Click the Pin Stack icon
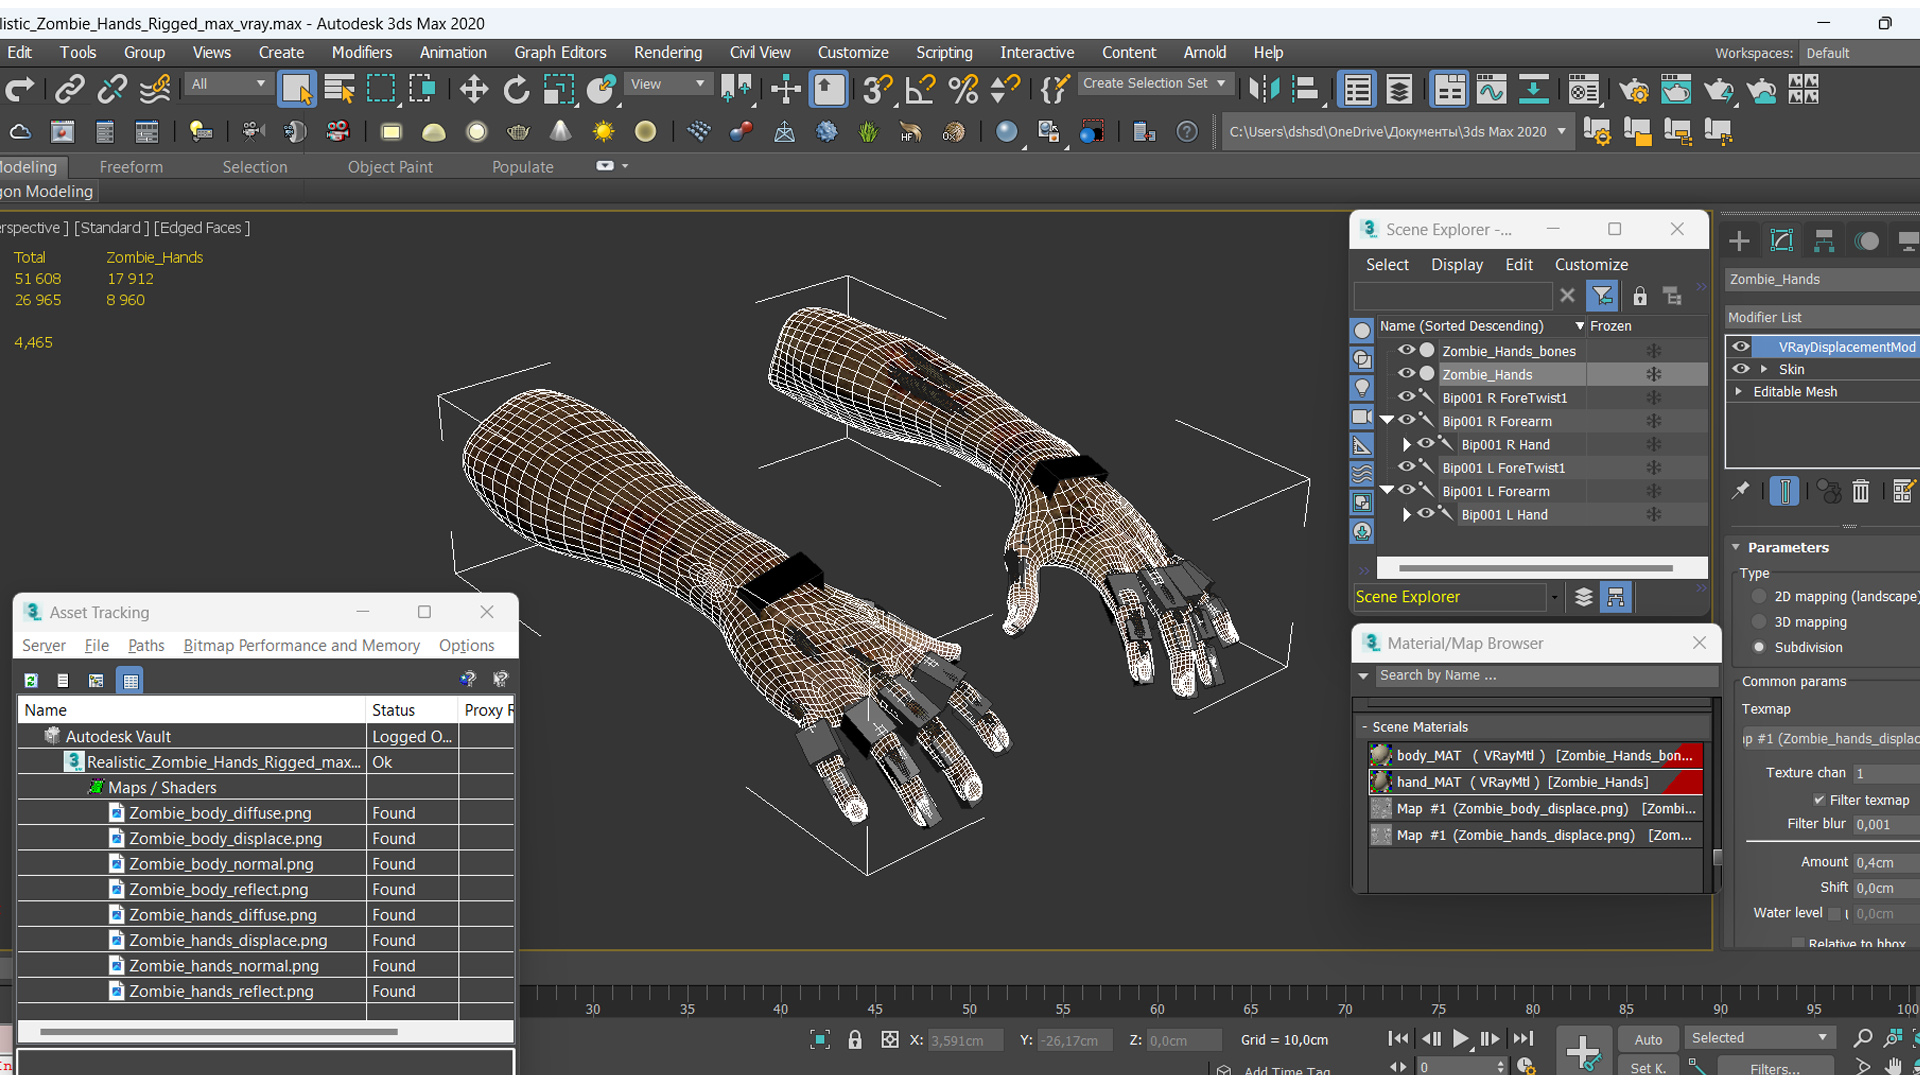This screenshot has height=1080, width=1920. [1741, 491]
